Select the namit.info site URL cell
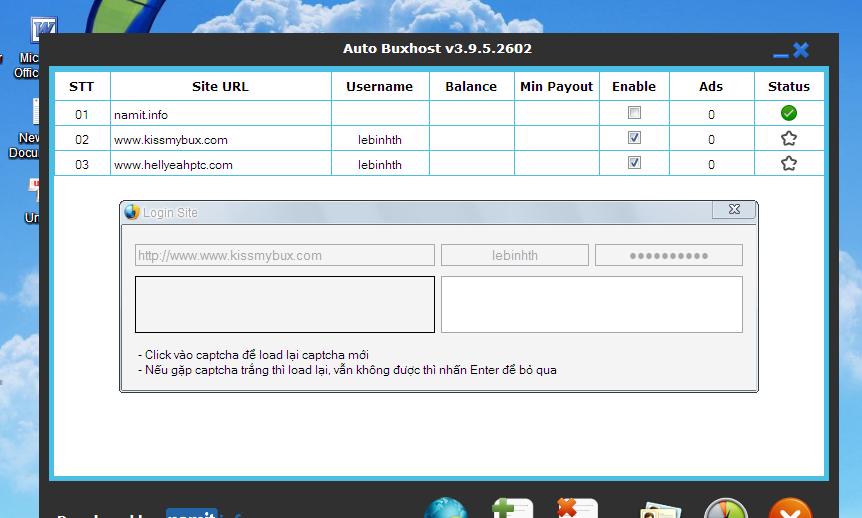The image size is (862, 518). (220, 114)
